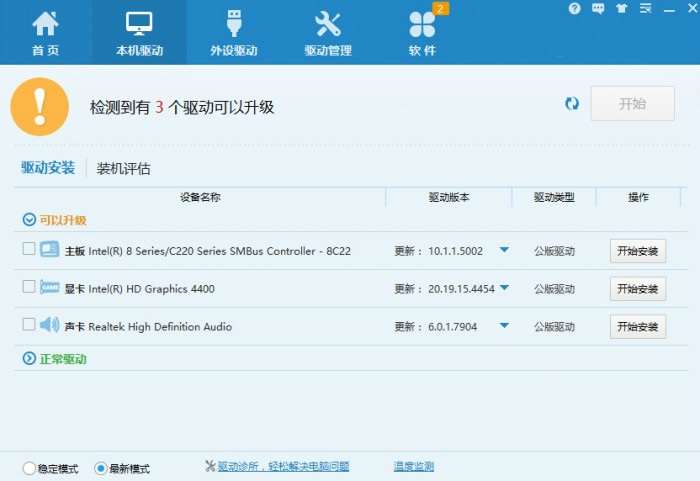Minimize the window
700x481 pixels.
click(x=669, y=9)
